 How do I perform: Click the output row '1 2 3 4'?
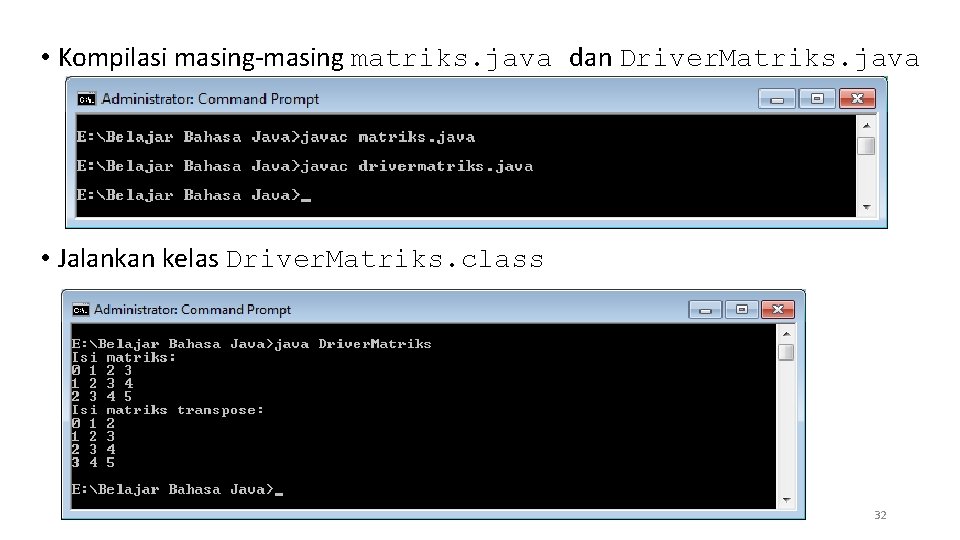point(102,384)
